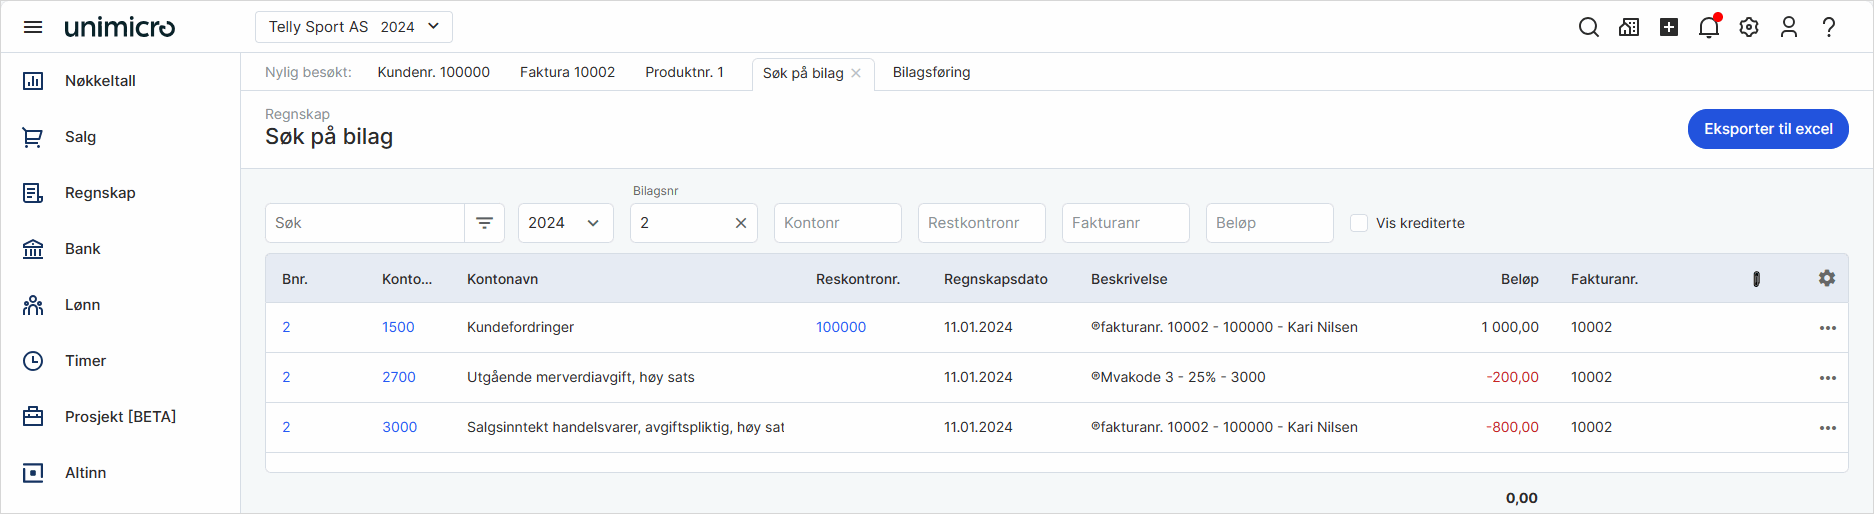1874x514 pixels.
Task: Open Regnskap in the sidebar
Action: click(x=100, y=193)
